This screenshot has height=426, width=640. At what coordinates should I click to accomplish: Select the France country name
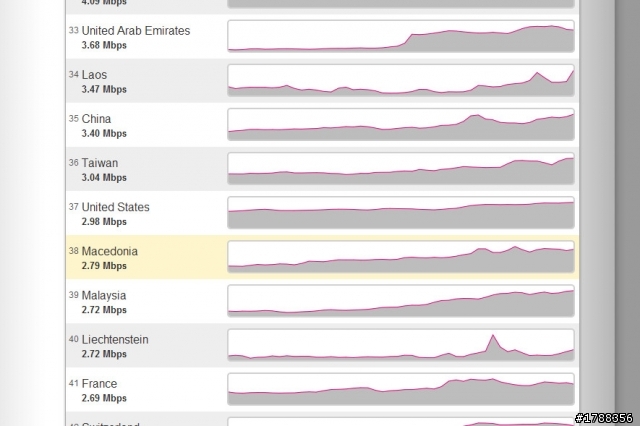click(99, 384)
